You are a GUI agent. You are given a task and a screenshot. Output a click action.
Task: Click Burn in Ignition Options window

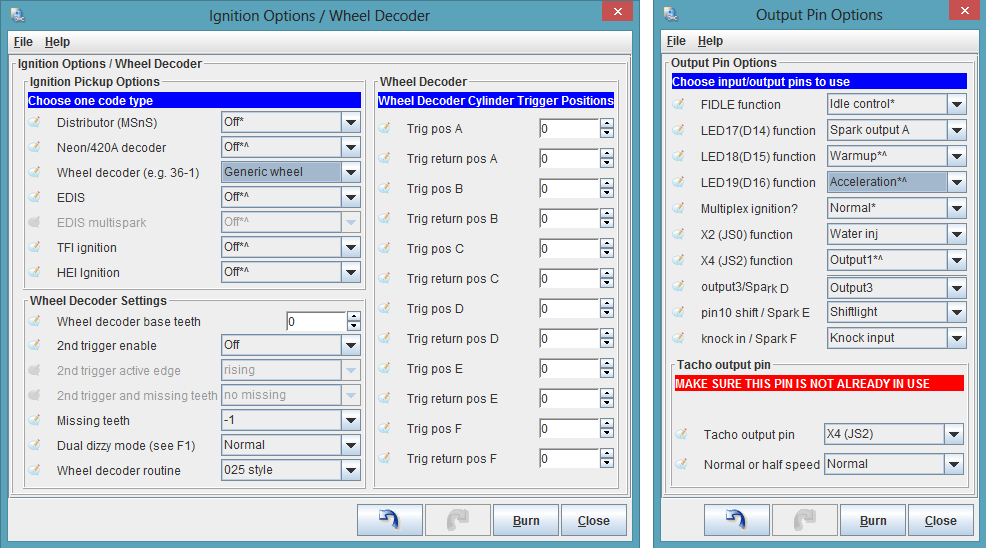(526, 520)
